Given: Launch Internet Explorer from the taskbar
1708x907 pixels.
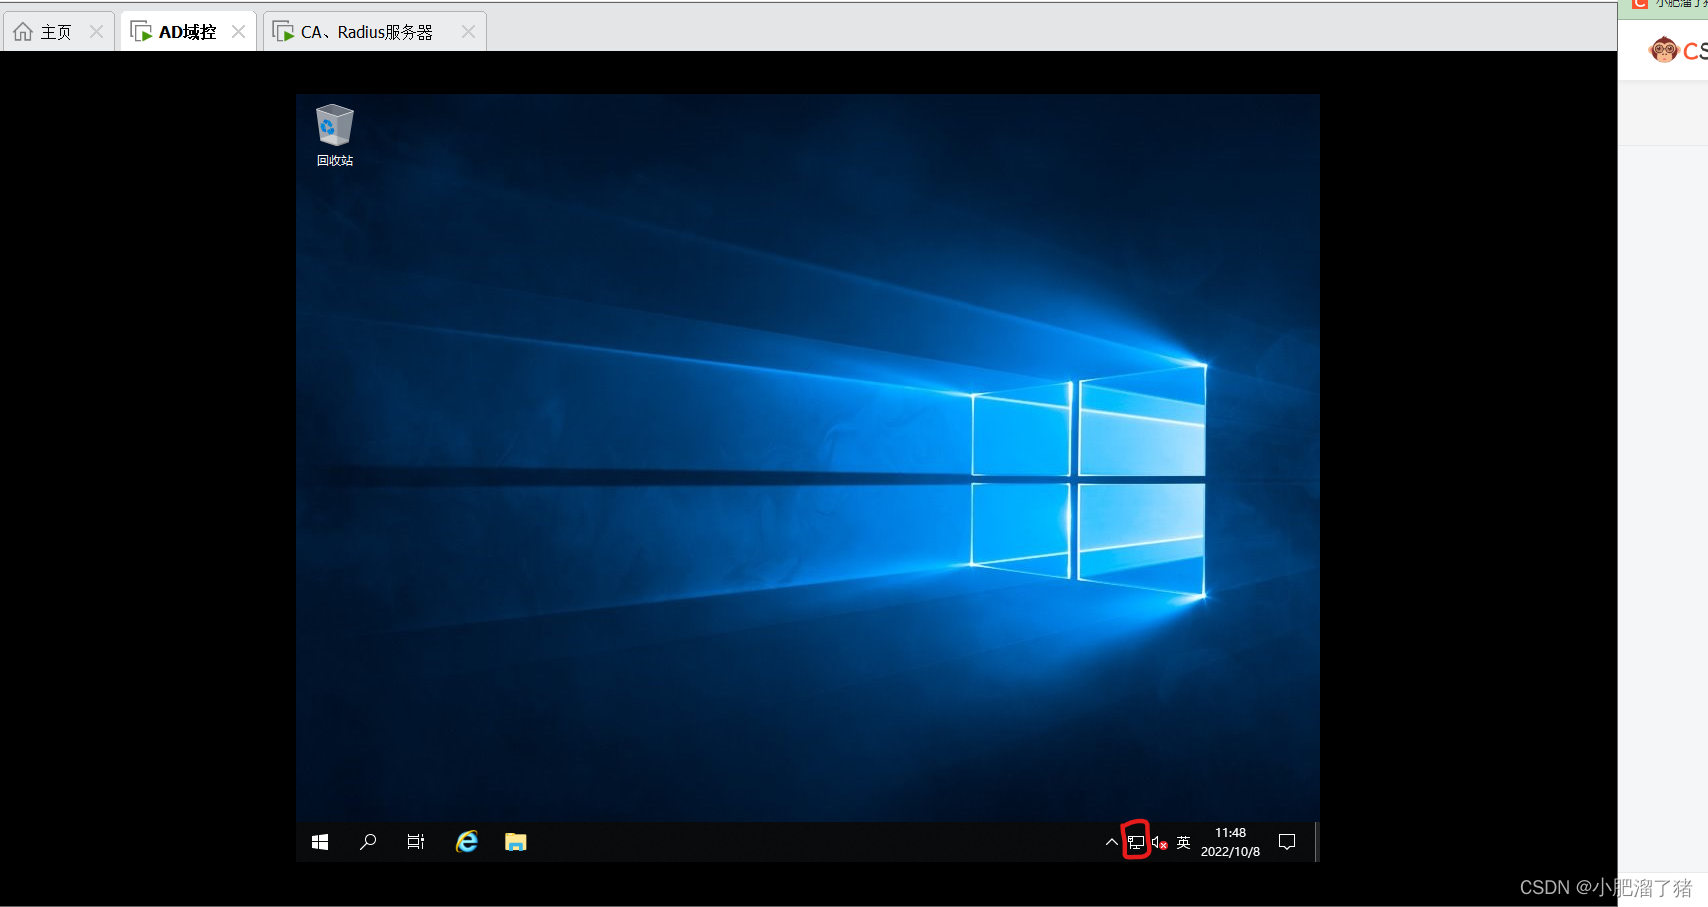Looking at the screenshot, I should click(x=467, y=842).
